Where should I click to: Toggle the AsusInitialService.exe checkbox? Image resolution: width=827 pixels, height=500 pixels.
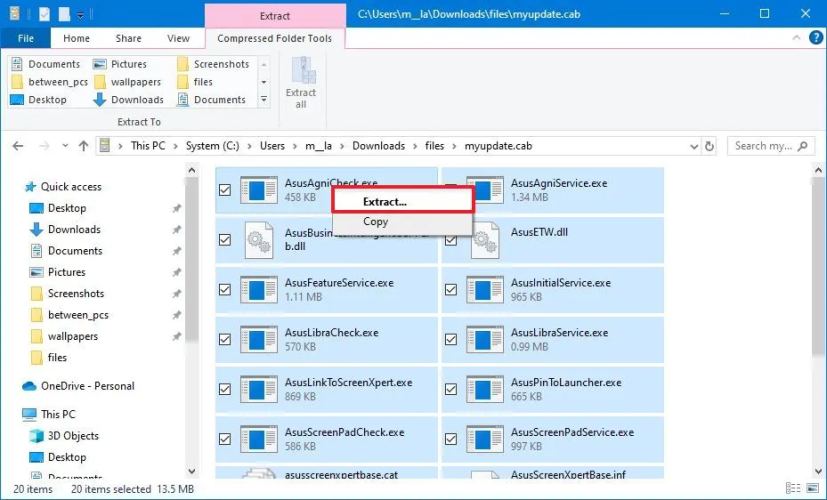click(451, 290)
